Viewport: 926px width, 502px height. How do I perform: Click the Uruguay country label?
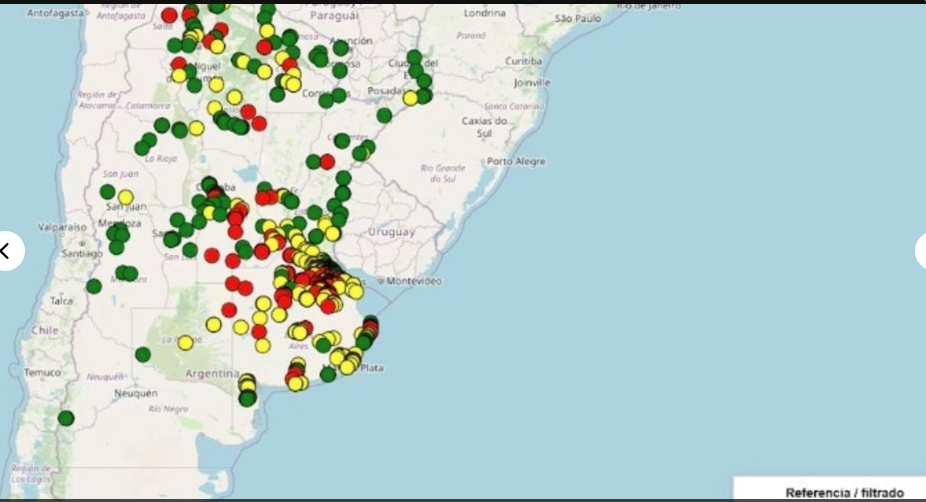point(390,232)
